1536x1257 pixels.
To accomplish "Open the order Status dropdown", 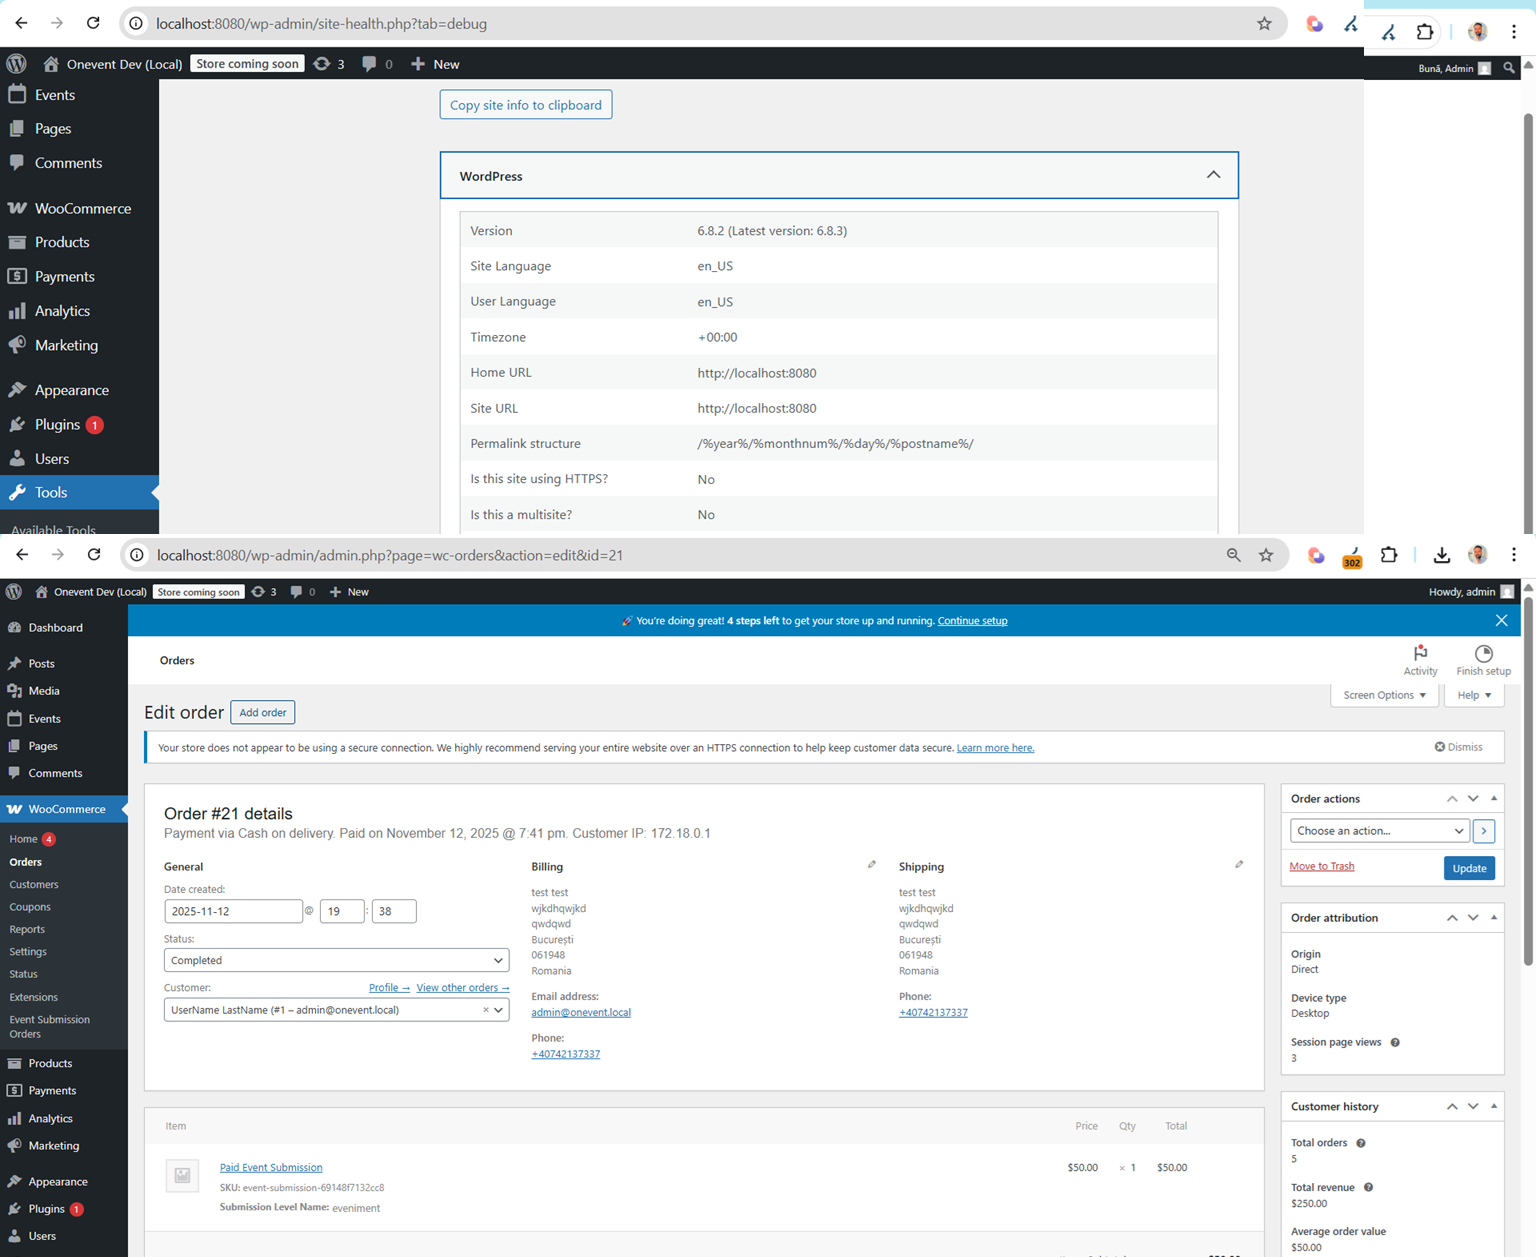I will click(336, 960).
